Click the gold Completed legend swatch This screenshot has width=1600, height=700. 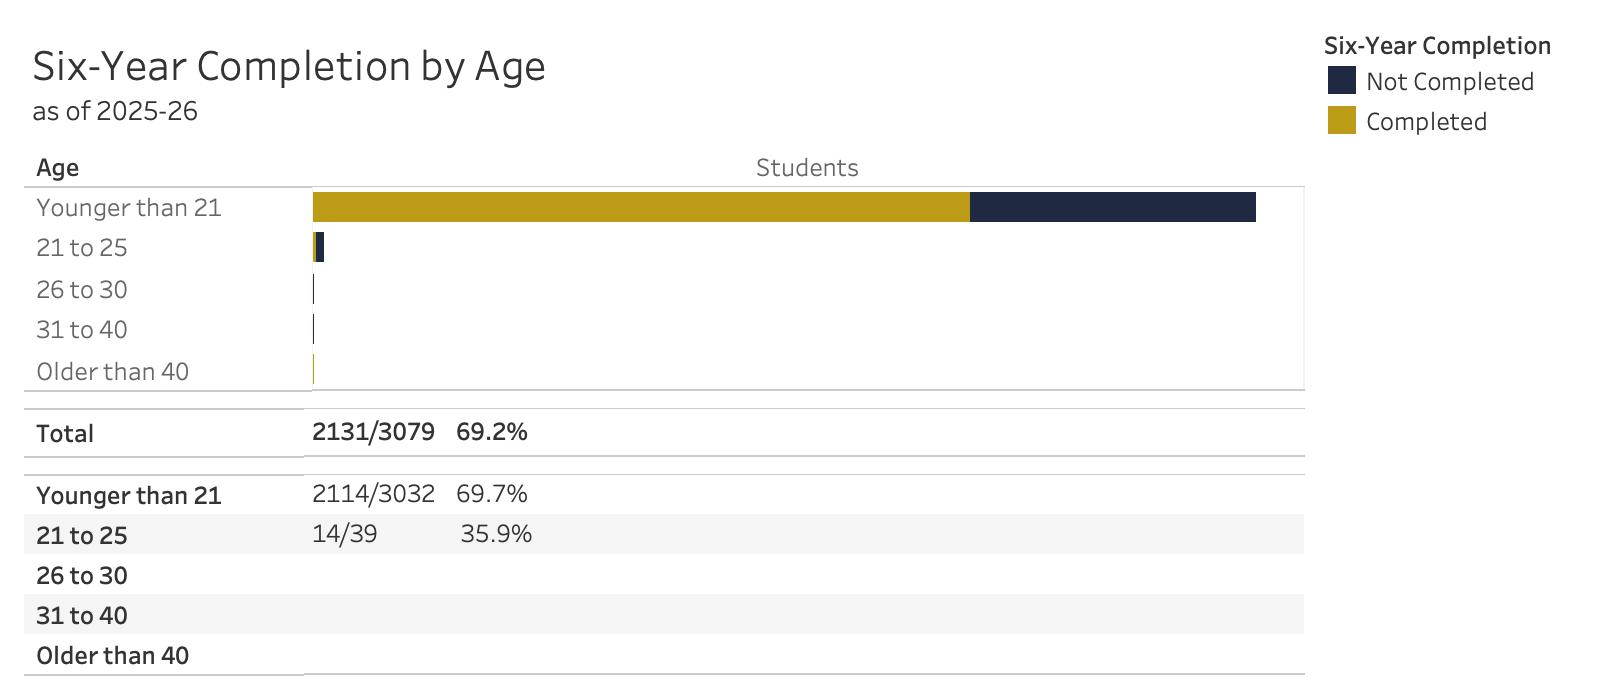(1341, 121)
